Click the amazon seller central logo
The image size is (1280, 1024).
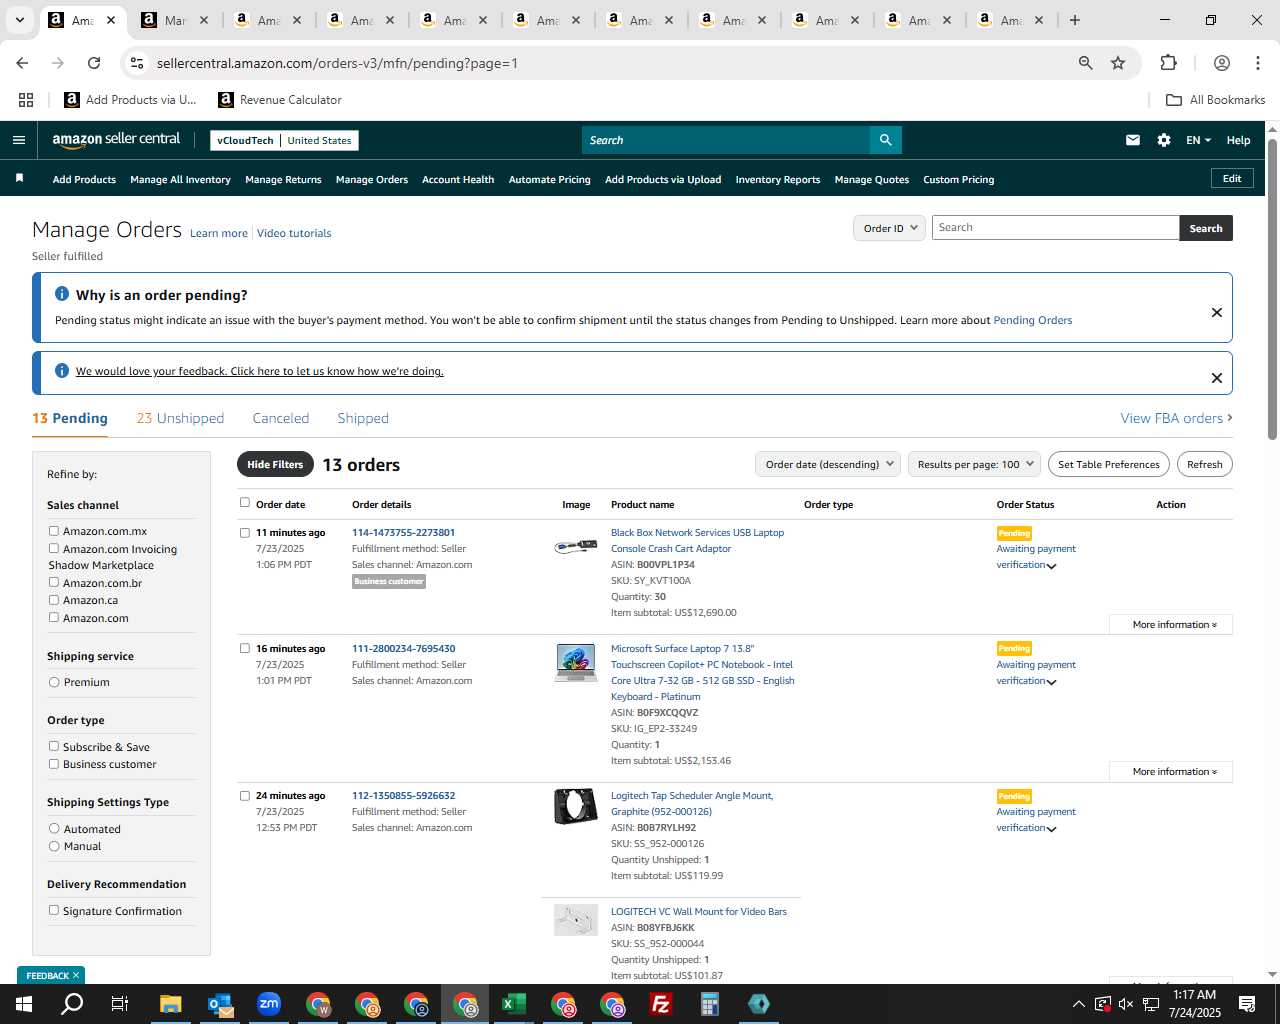pos(116,140)
